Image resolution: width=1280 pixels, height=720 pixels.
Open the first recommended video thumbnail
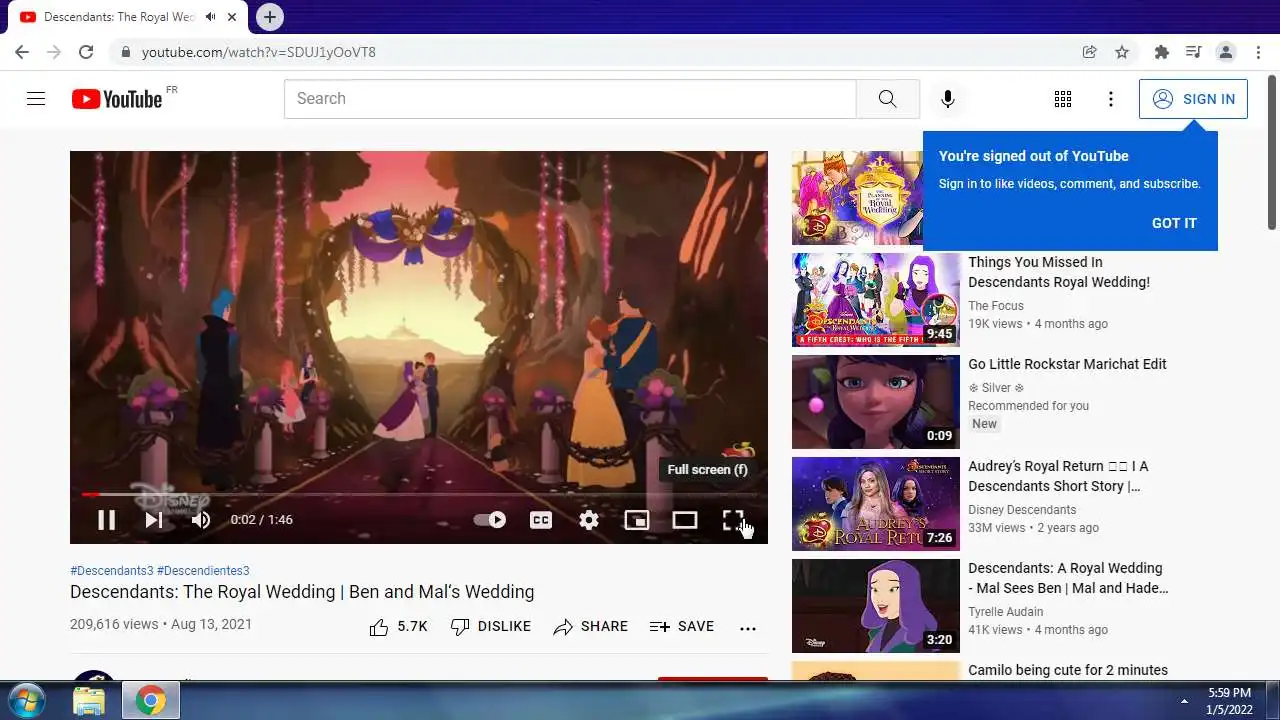click(857, 198)
